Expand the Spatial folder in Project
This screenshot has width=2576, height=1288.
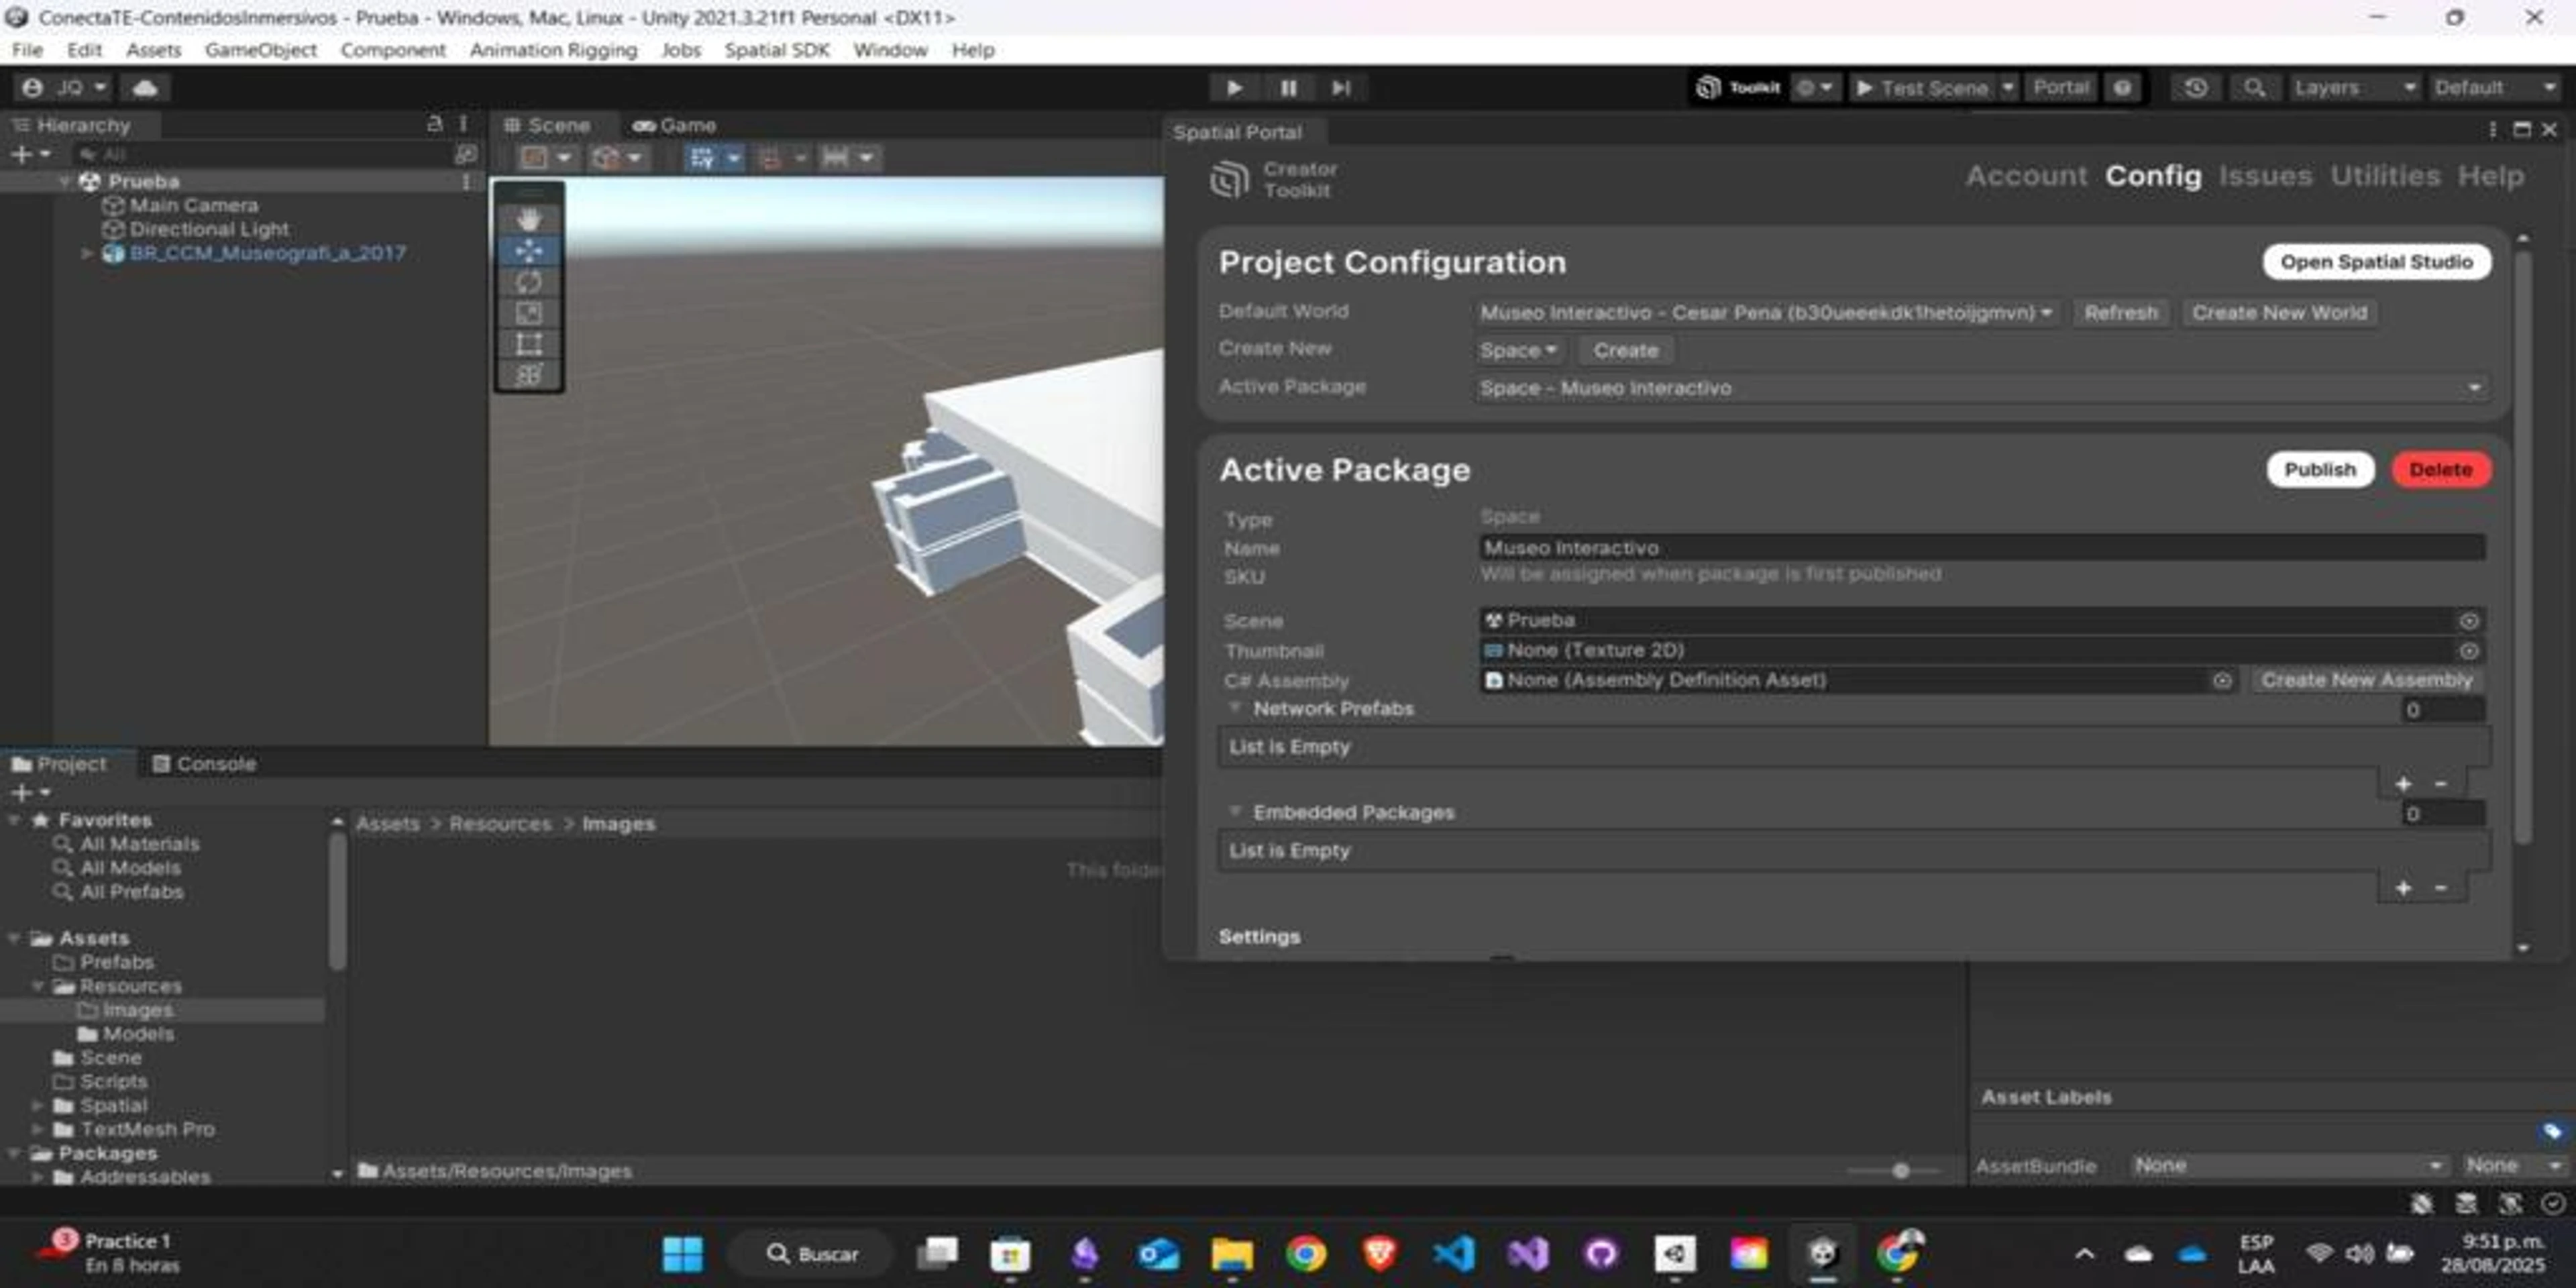point(37,1106)
